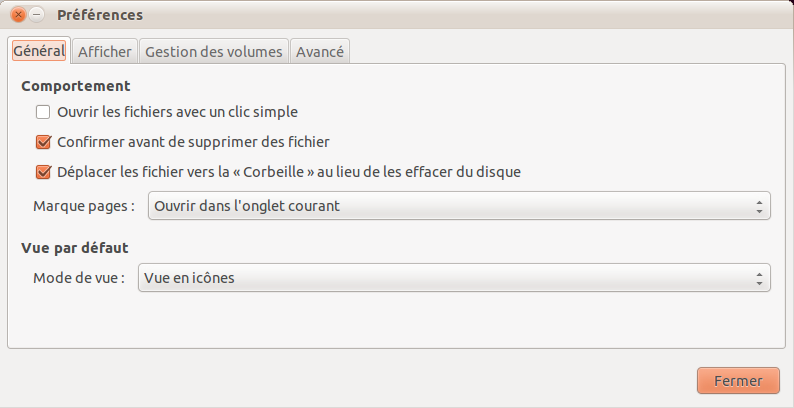Image resolution: width=794 pixels, height=408 pixels.
Task: Open the Marque pages dropdown
Action: pos(459,206)
